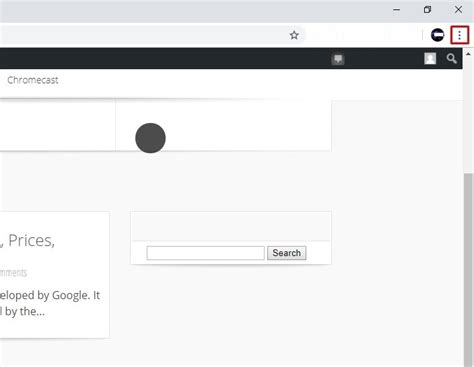Focus the sidebar search text field
This screenshot has height=367, width=474.
pyautogui.click(x=206, y=253)
